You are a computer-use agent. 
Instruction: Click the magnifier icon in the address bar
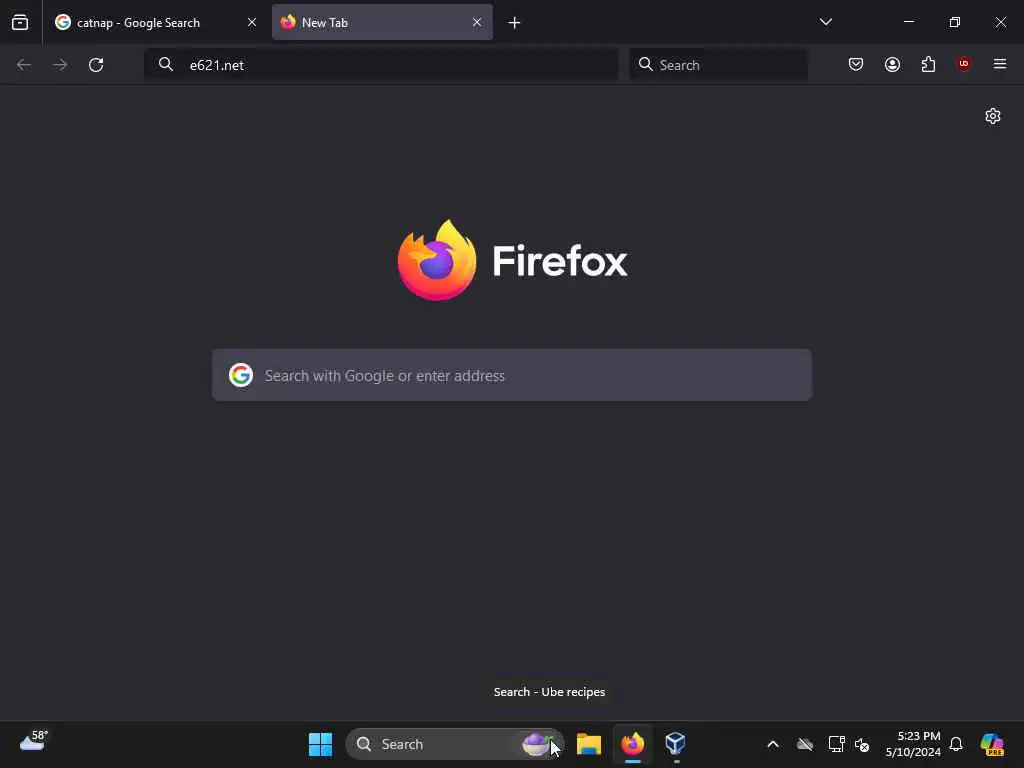click(x=166, y=64)
